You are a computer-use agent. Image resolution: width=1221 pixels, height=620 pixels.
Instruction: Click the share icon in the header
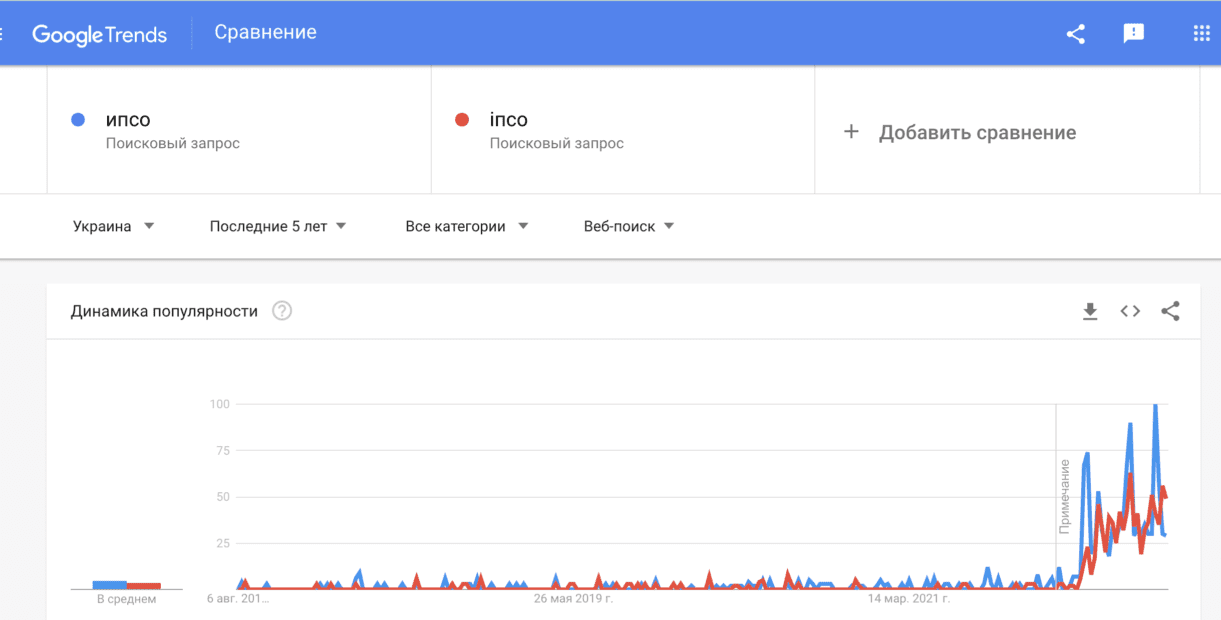click(x=1076, y=34)
